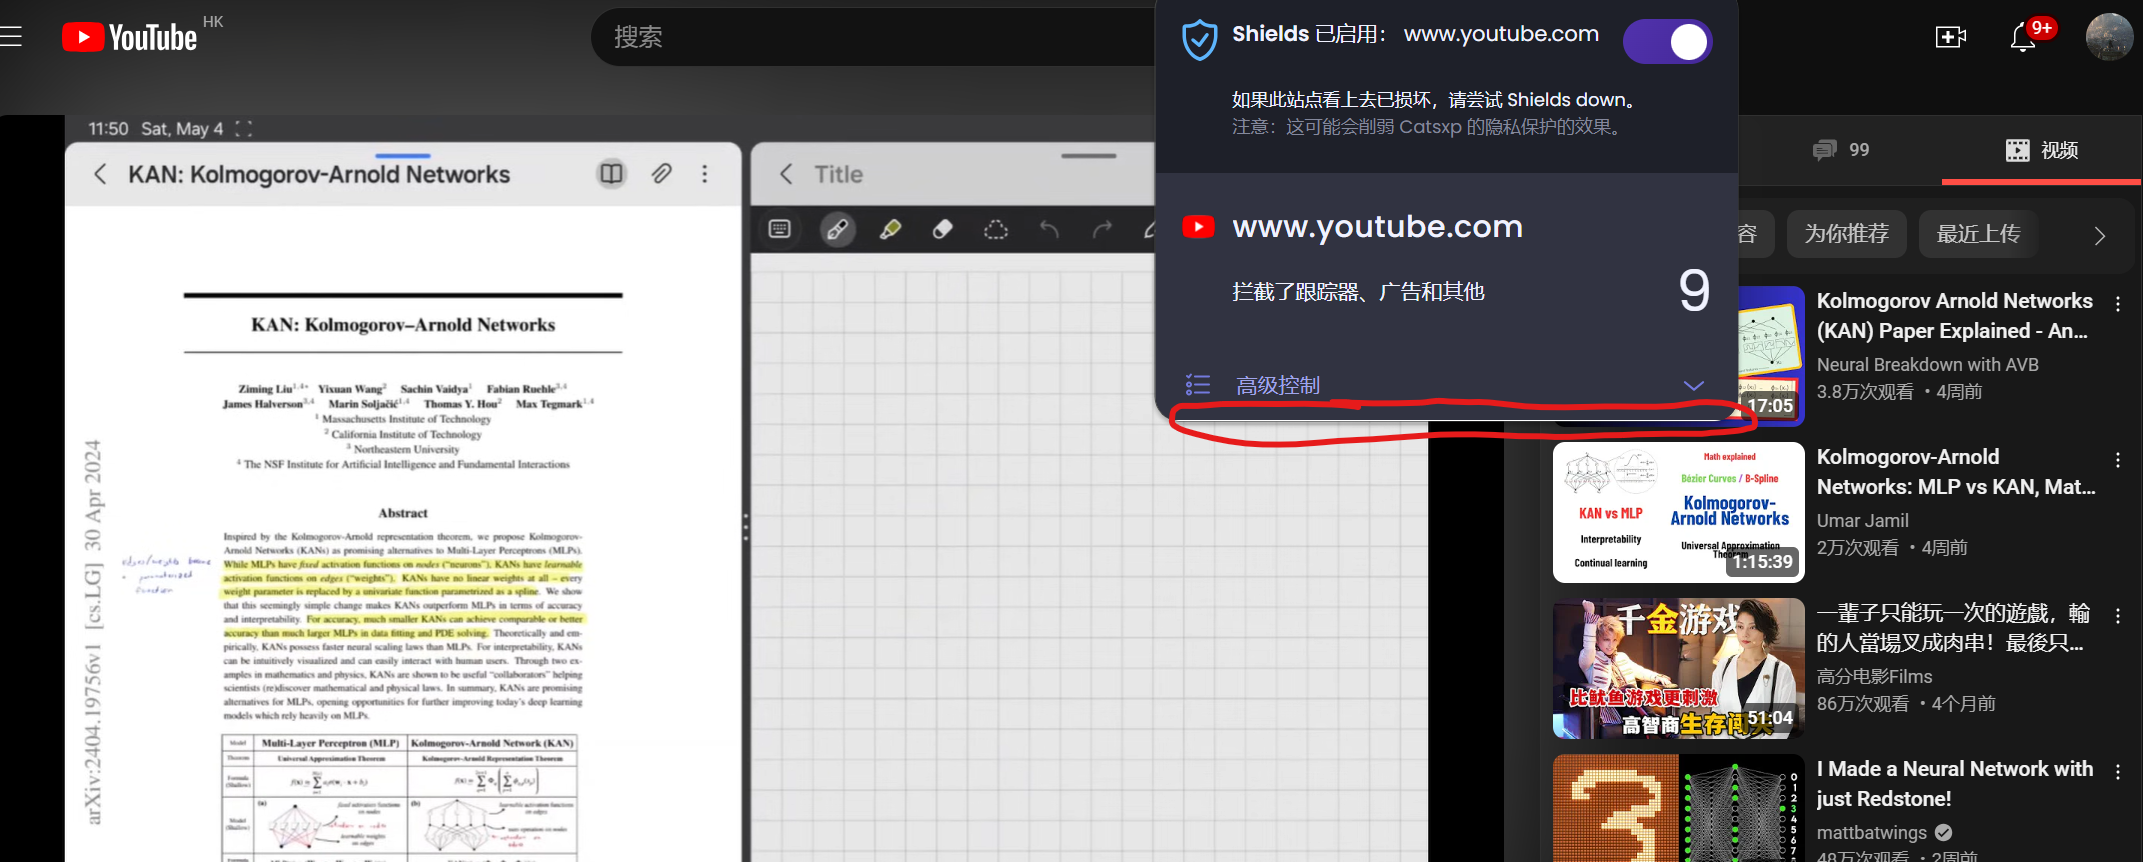2143x862 pixels.
Task: Select the highlighter tool
Action: 890,229
